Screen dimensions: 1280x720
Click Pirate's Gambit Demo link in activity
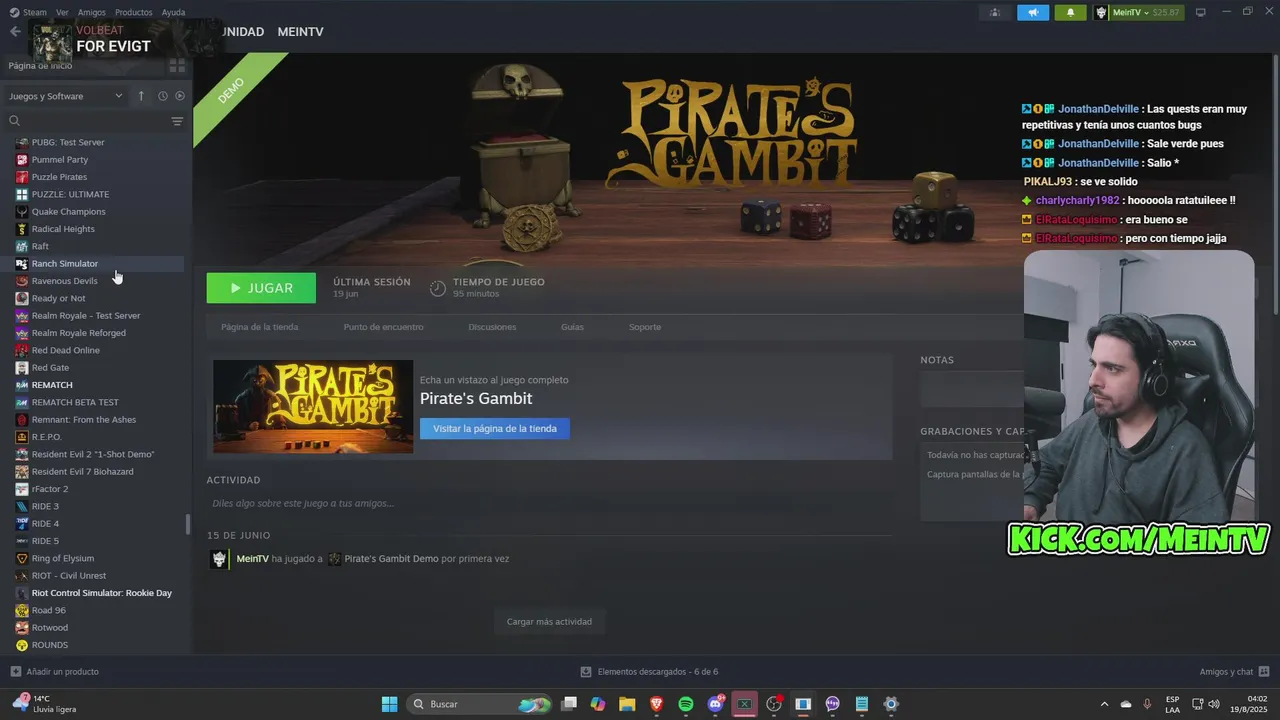tap(391, 559)
